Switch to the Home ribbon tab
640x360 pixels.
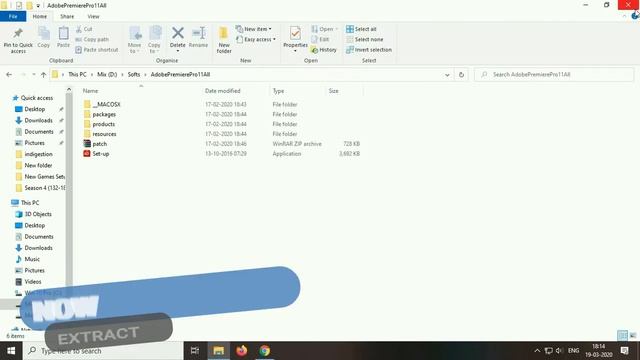tap(40, 16)
